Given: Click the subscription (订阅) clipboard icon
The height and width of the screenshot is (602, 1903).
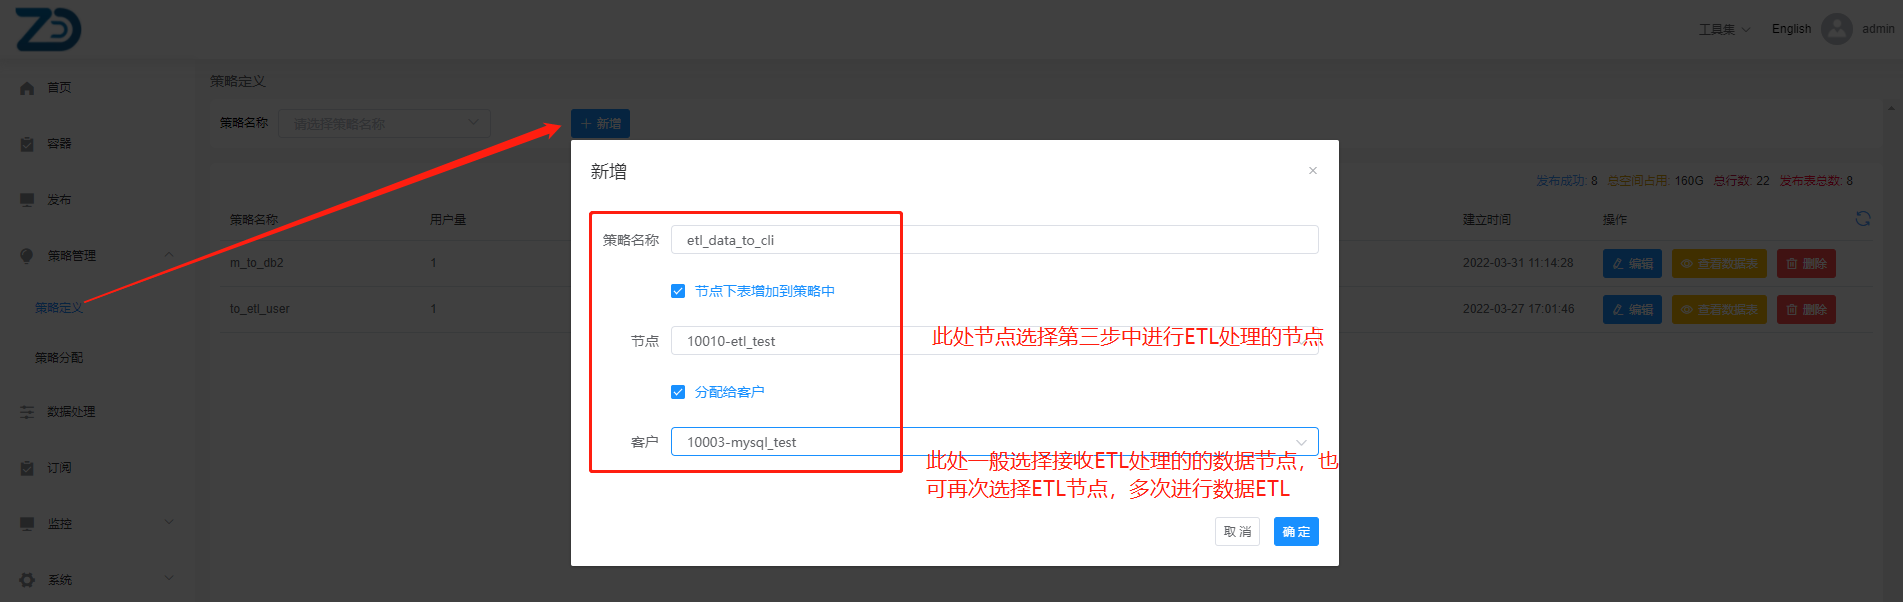Looking at the screenshot, I should pos(27,468).
